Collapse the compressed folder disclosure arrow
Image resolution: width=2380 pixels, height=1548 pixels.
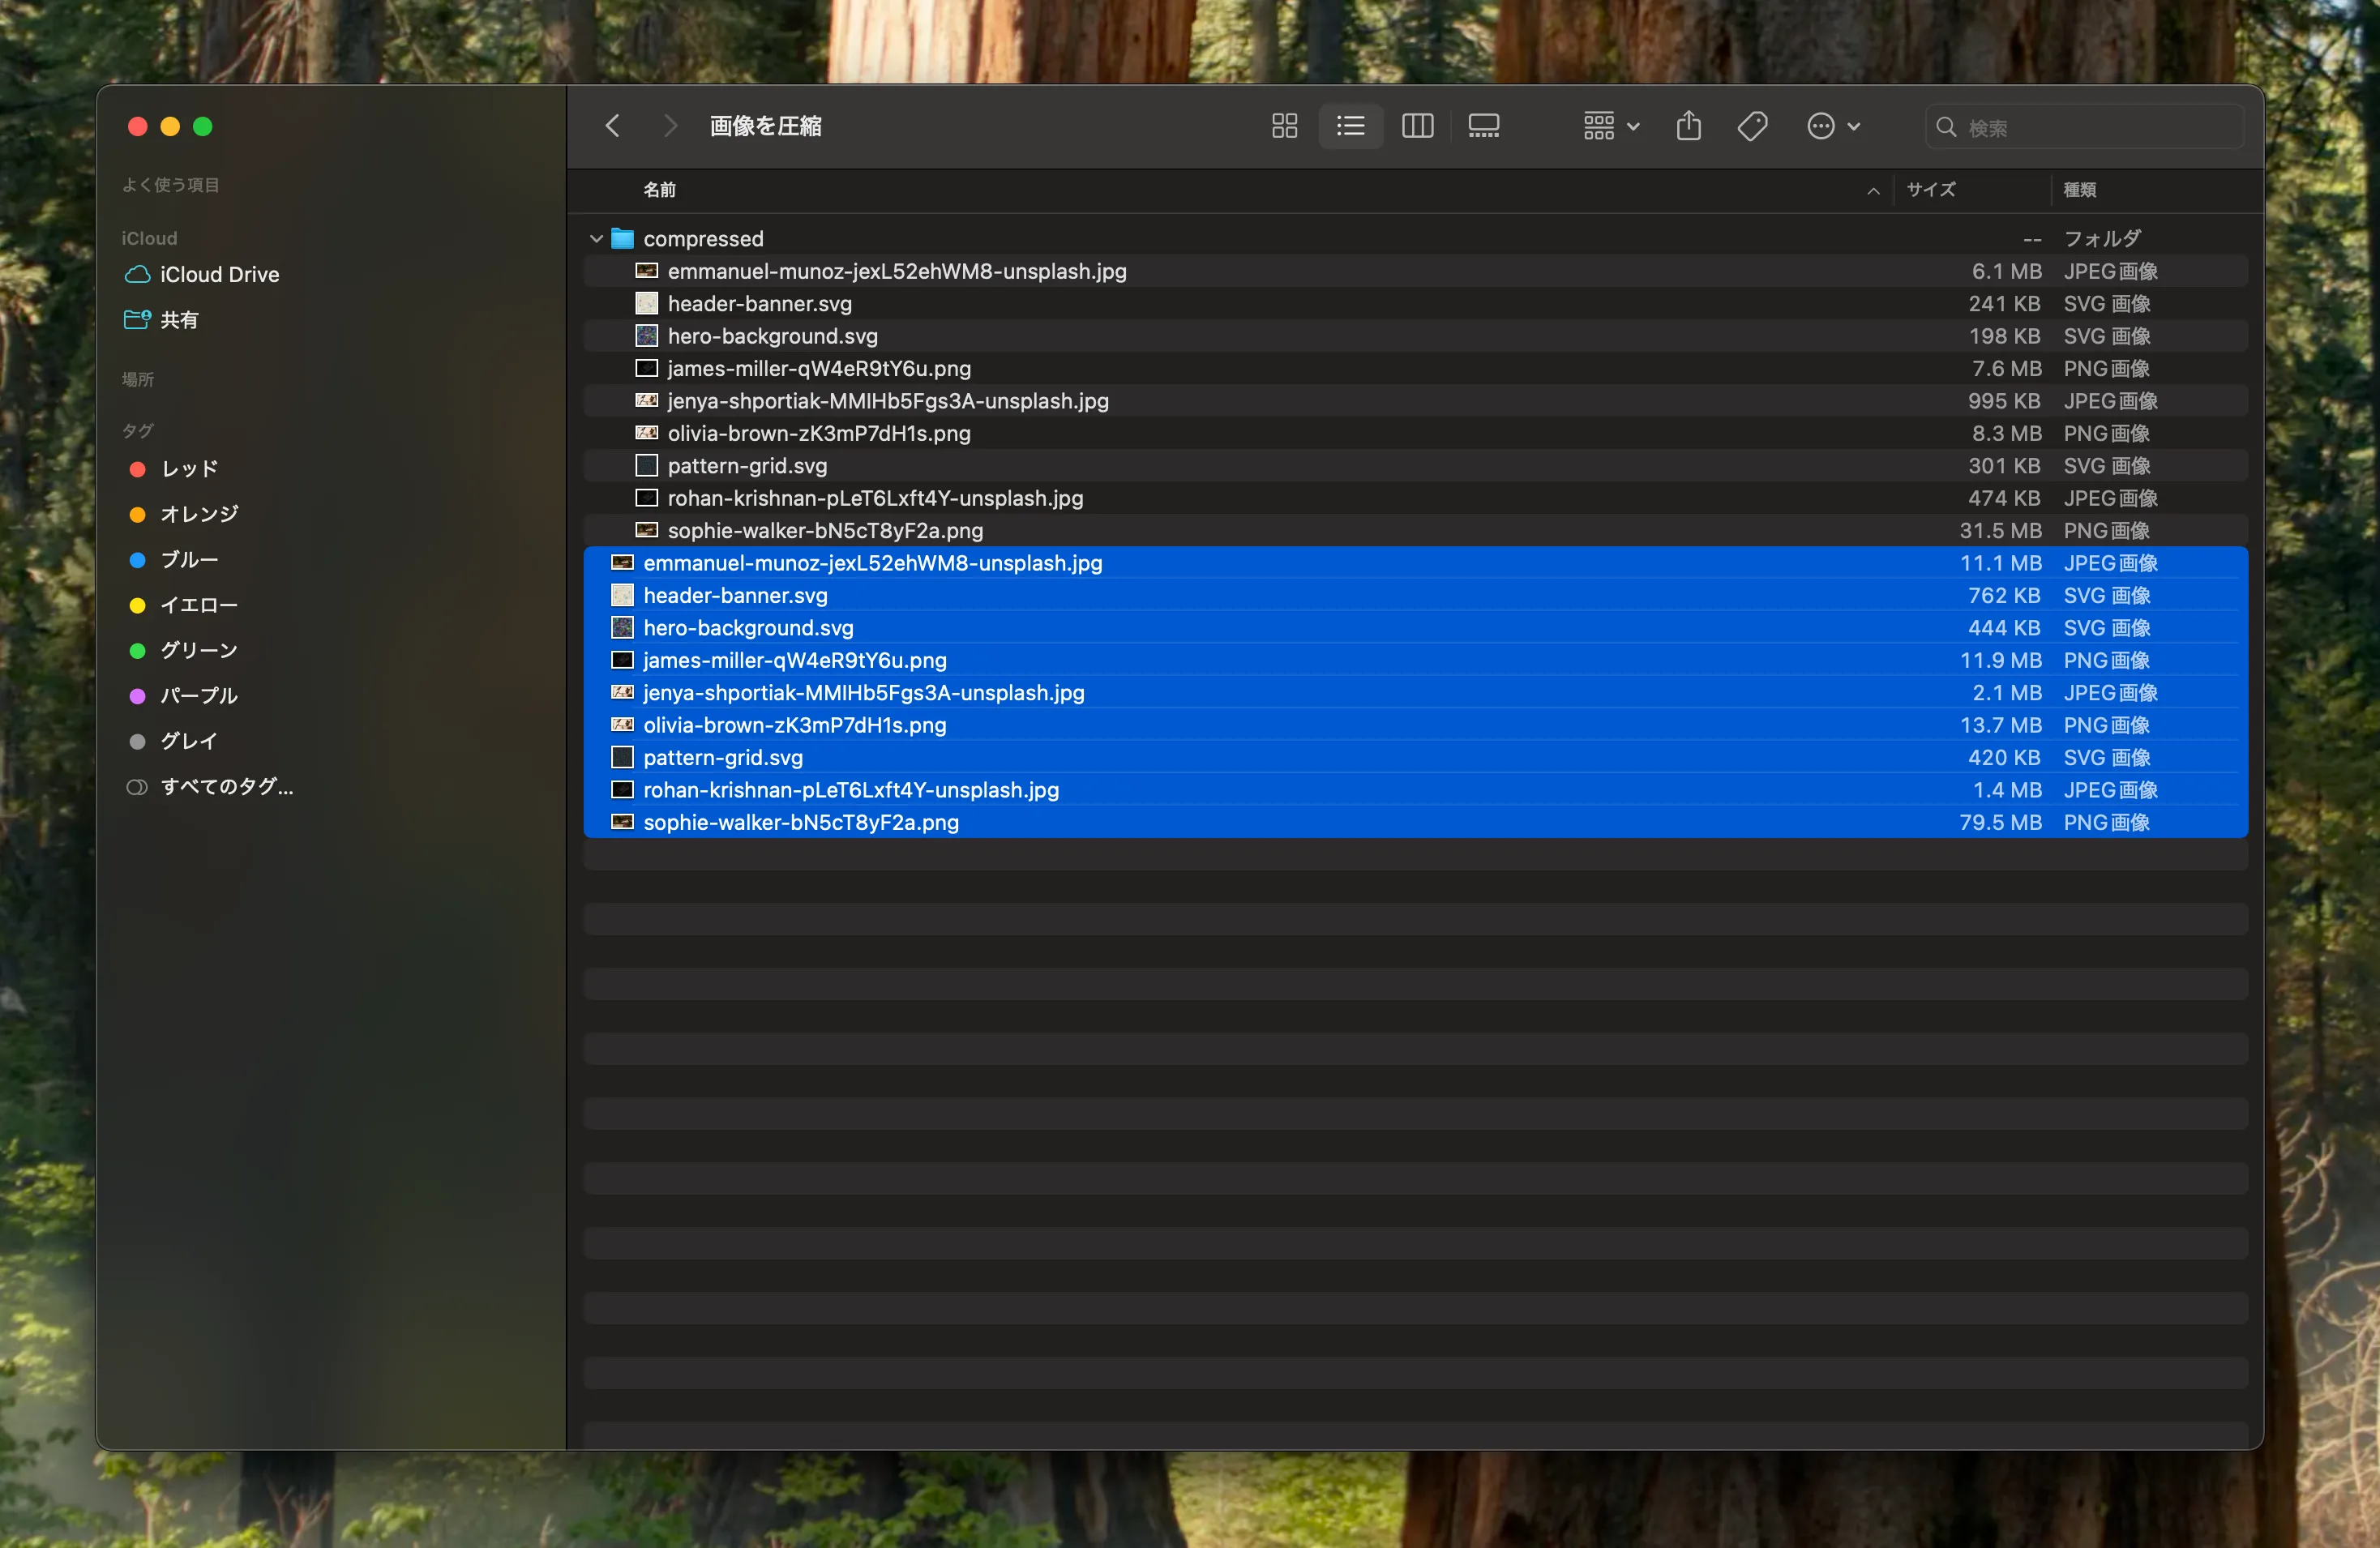point(596,239)
